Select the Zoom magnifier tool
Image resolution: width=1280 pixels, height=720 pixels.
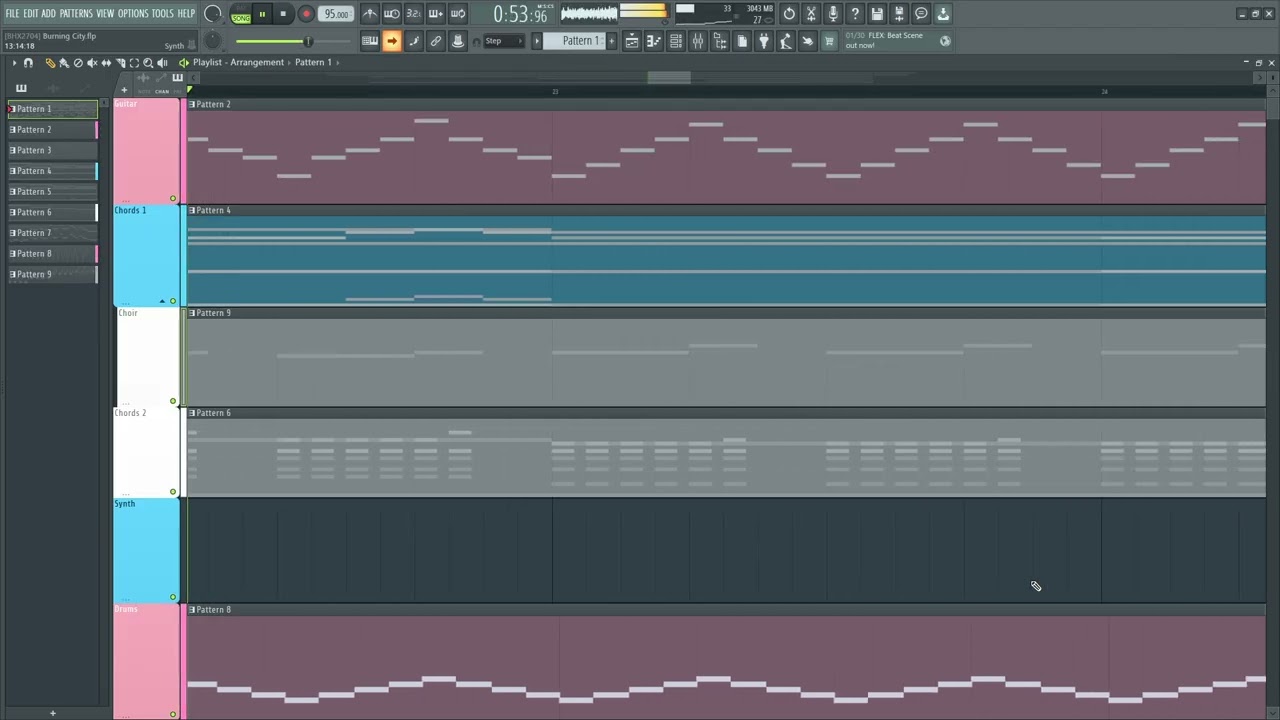148,63
